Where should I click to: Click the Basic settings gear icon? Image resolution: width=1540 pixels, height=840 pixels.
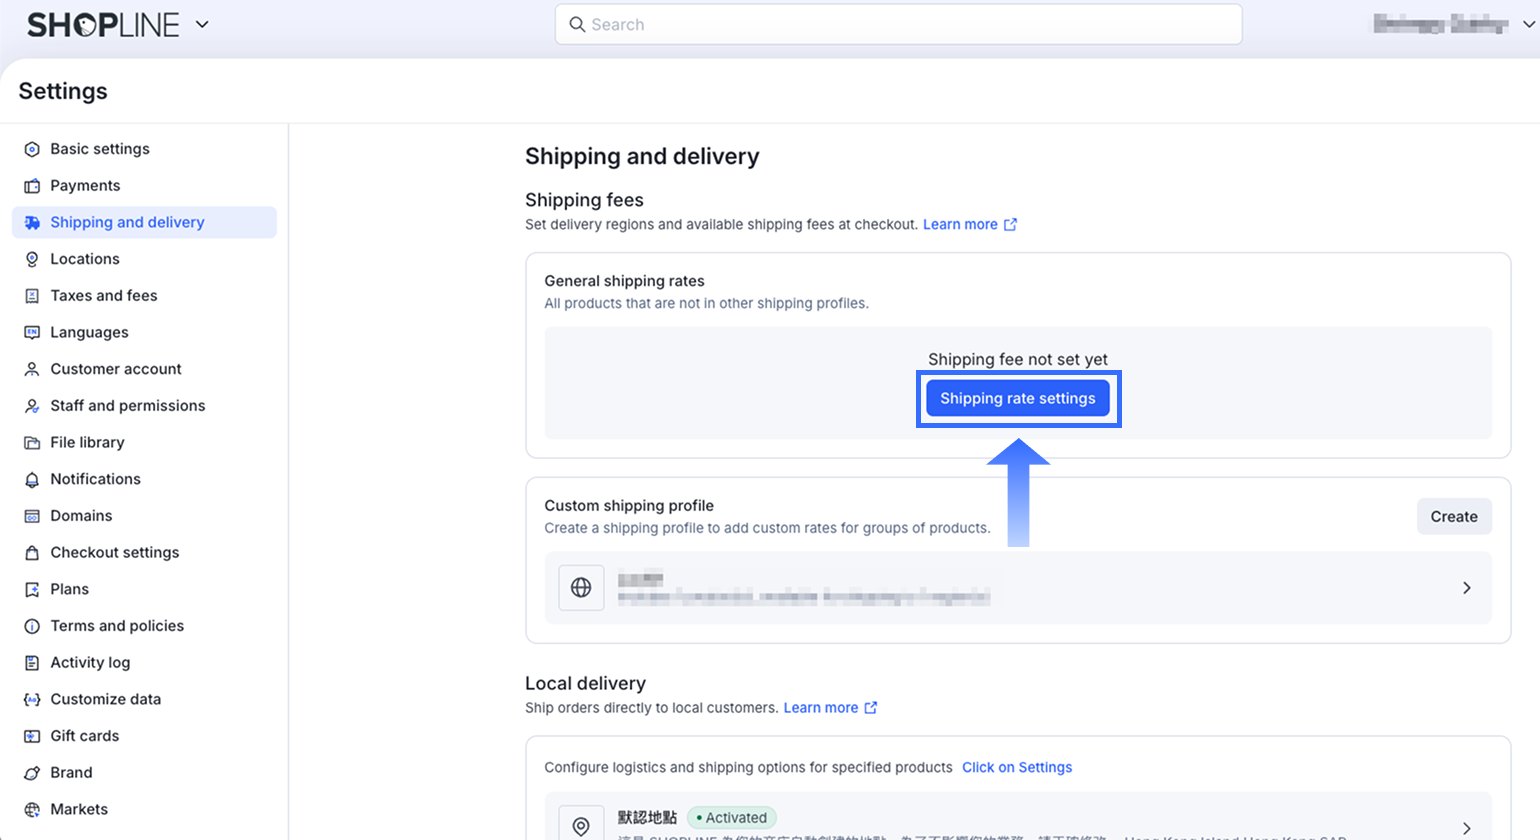point(32,149)
